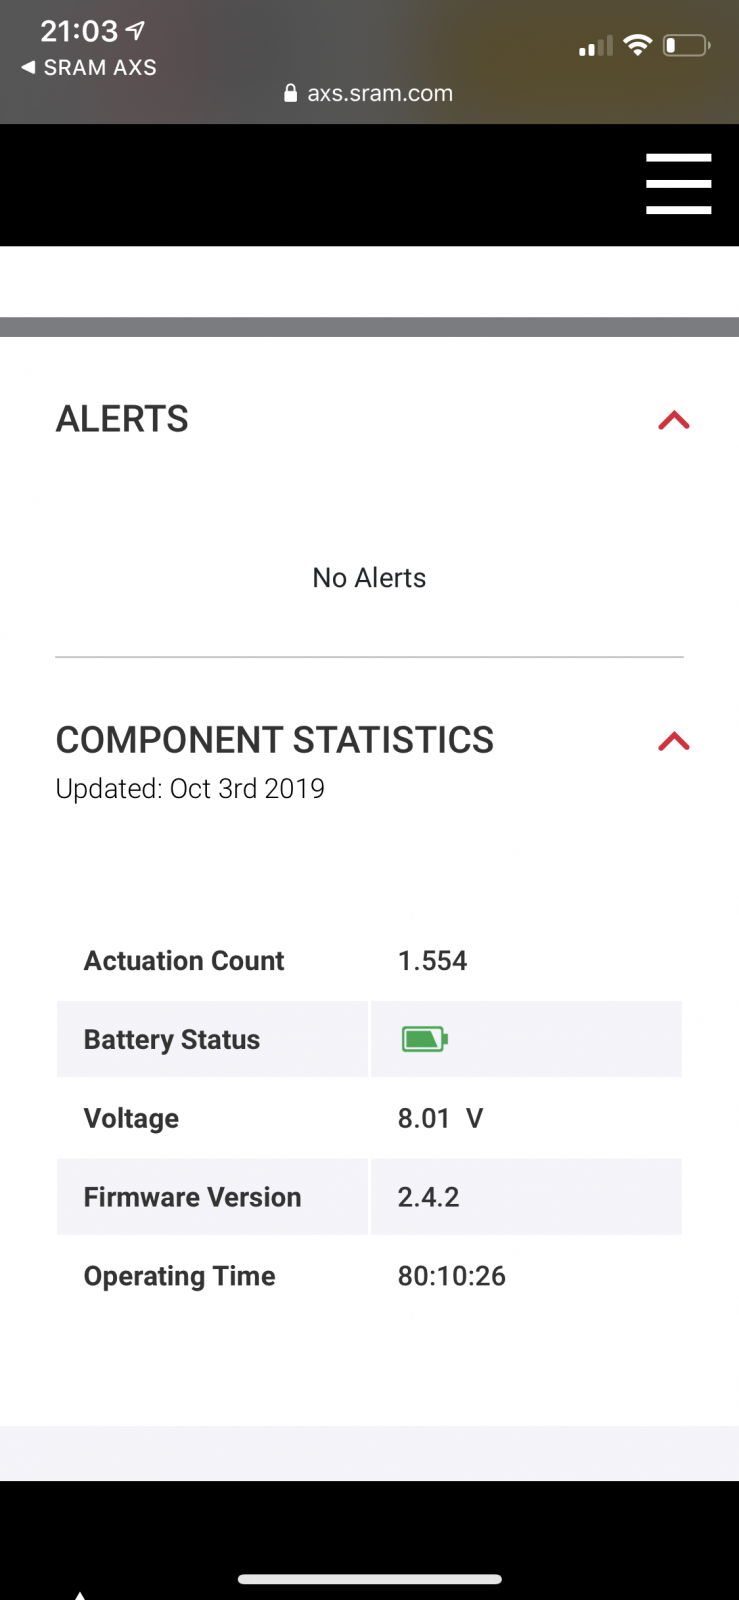Click the COMPONENT STATISTICS heading
739x1600 pixels.
274,740
